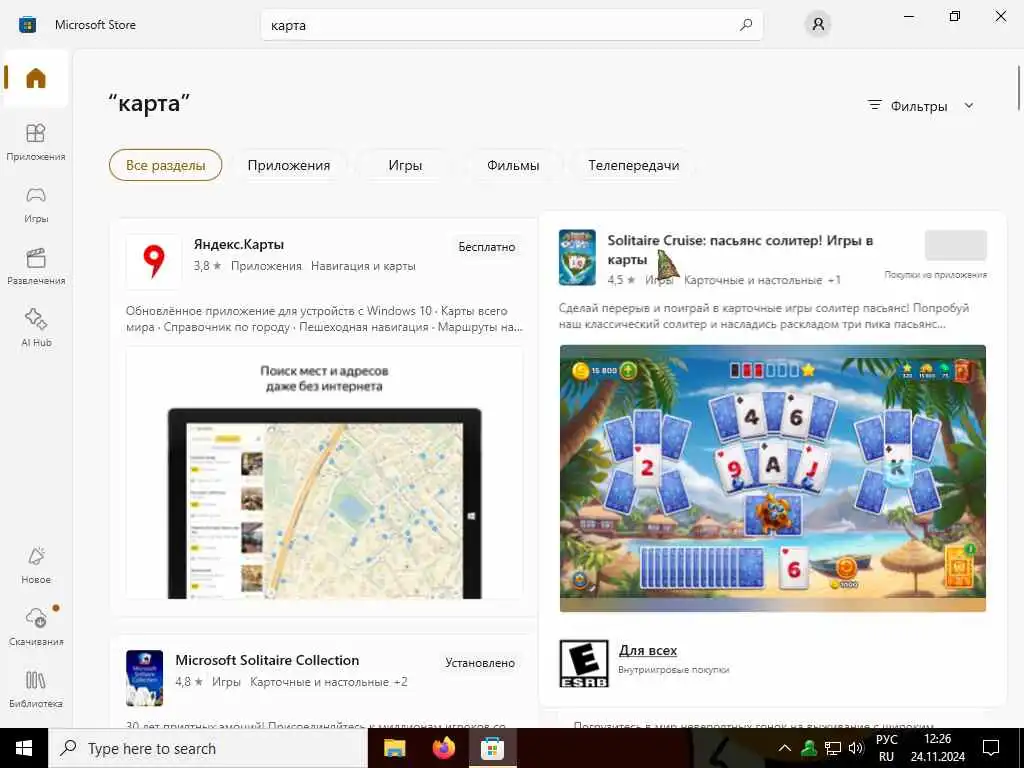Click Карточные и настольные under Solitaire Cruise
Screen dimensions: 1024x768
pos(753,280)
